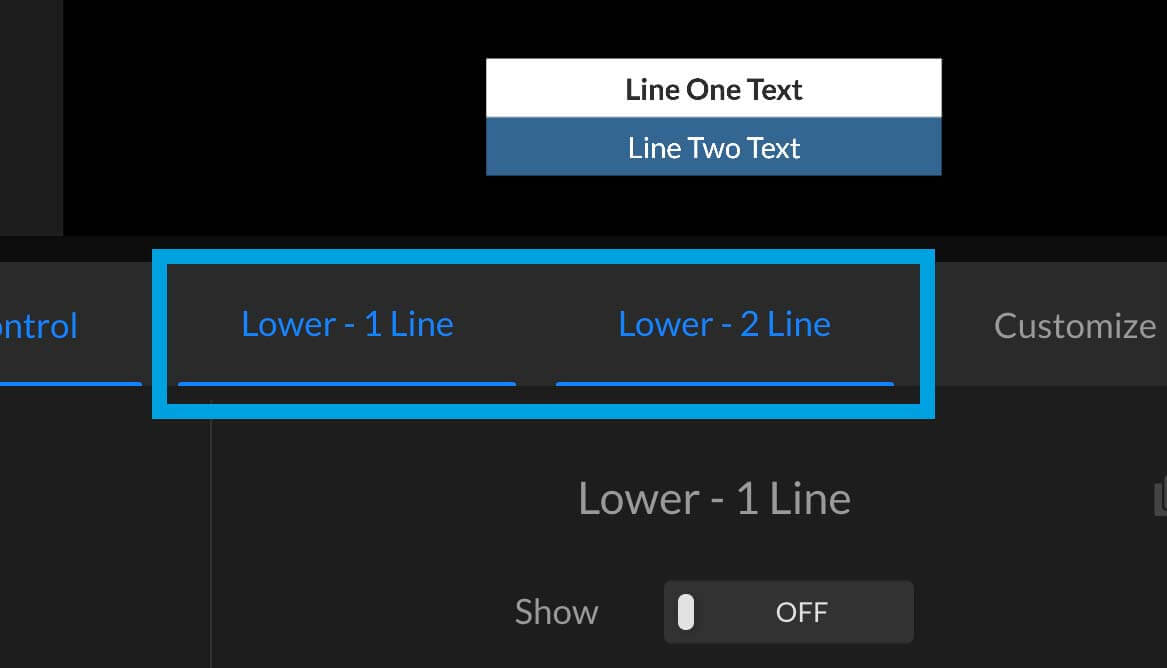The height and width of the screenshot is (668, 1167).
Task: Click the Line One Text white preview bar
Action: click(714, 88)
